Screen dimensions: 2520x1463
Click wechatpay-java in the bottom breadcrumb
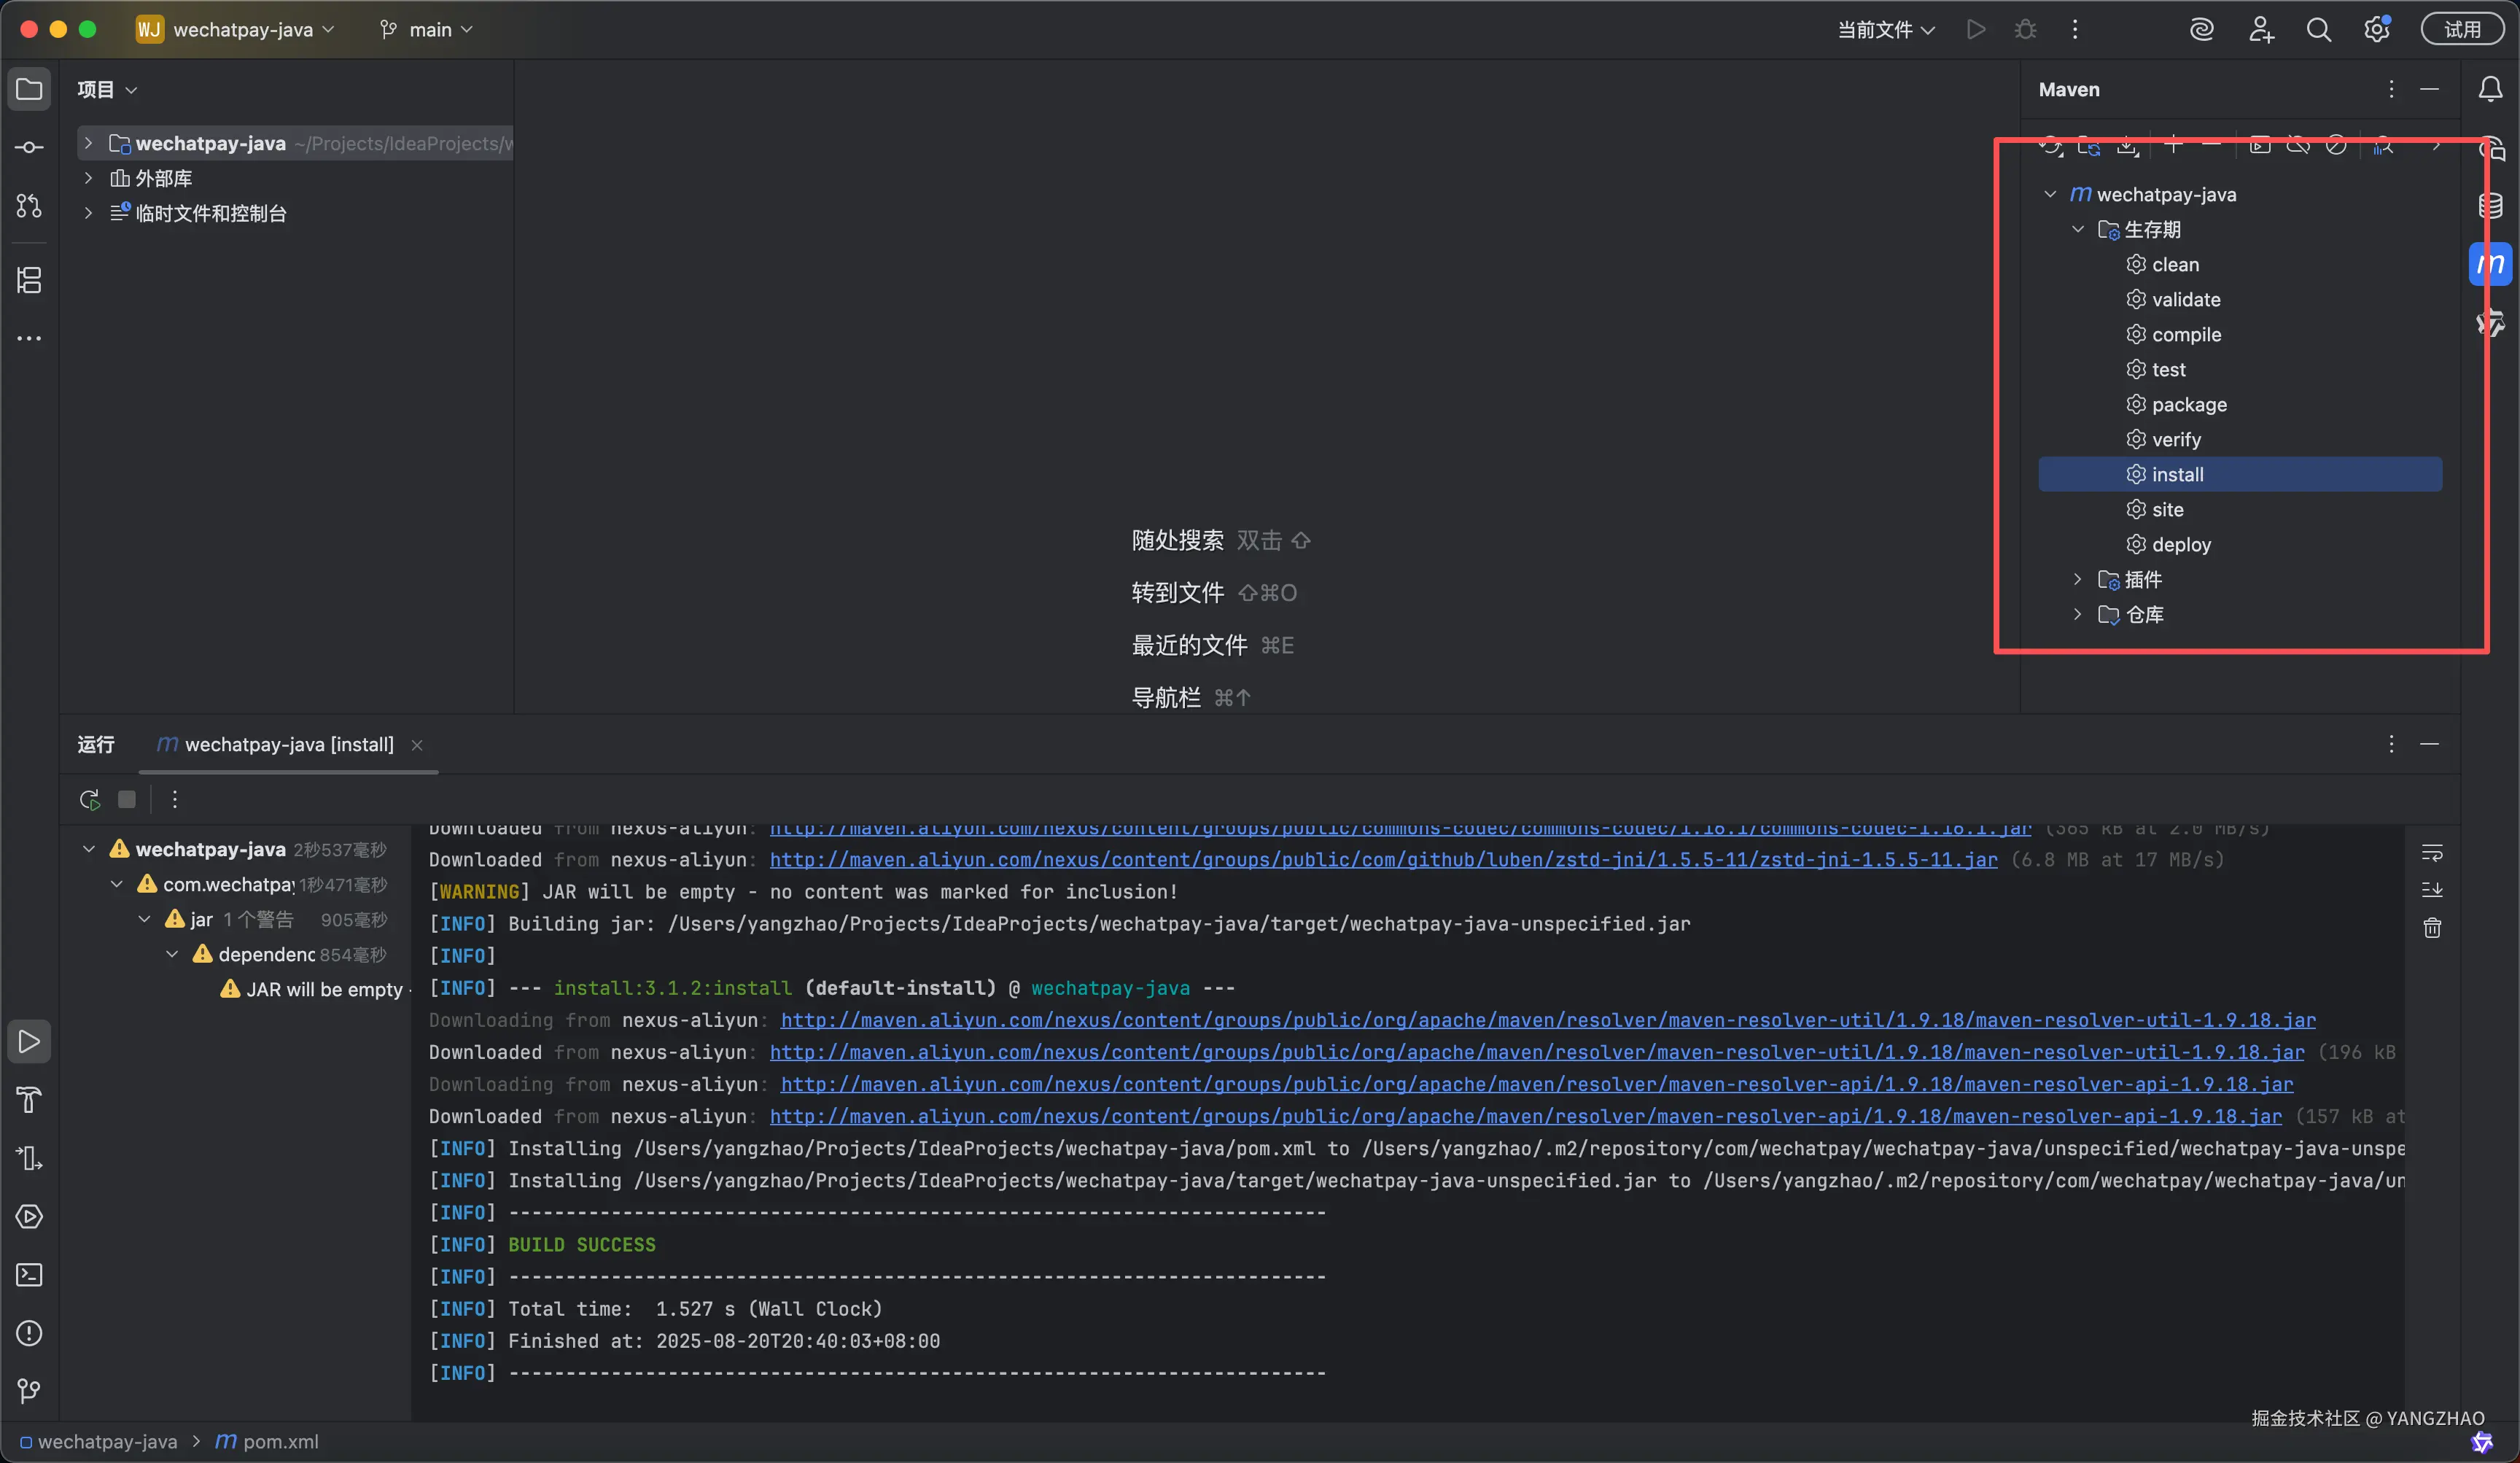click(x=99, y=1441)
